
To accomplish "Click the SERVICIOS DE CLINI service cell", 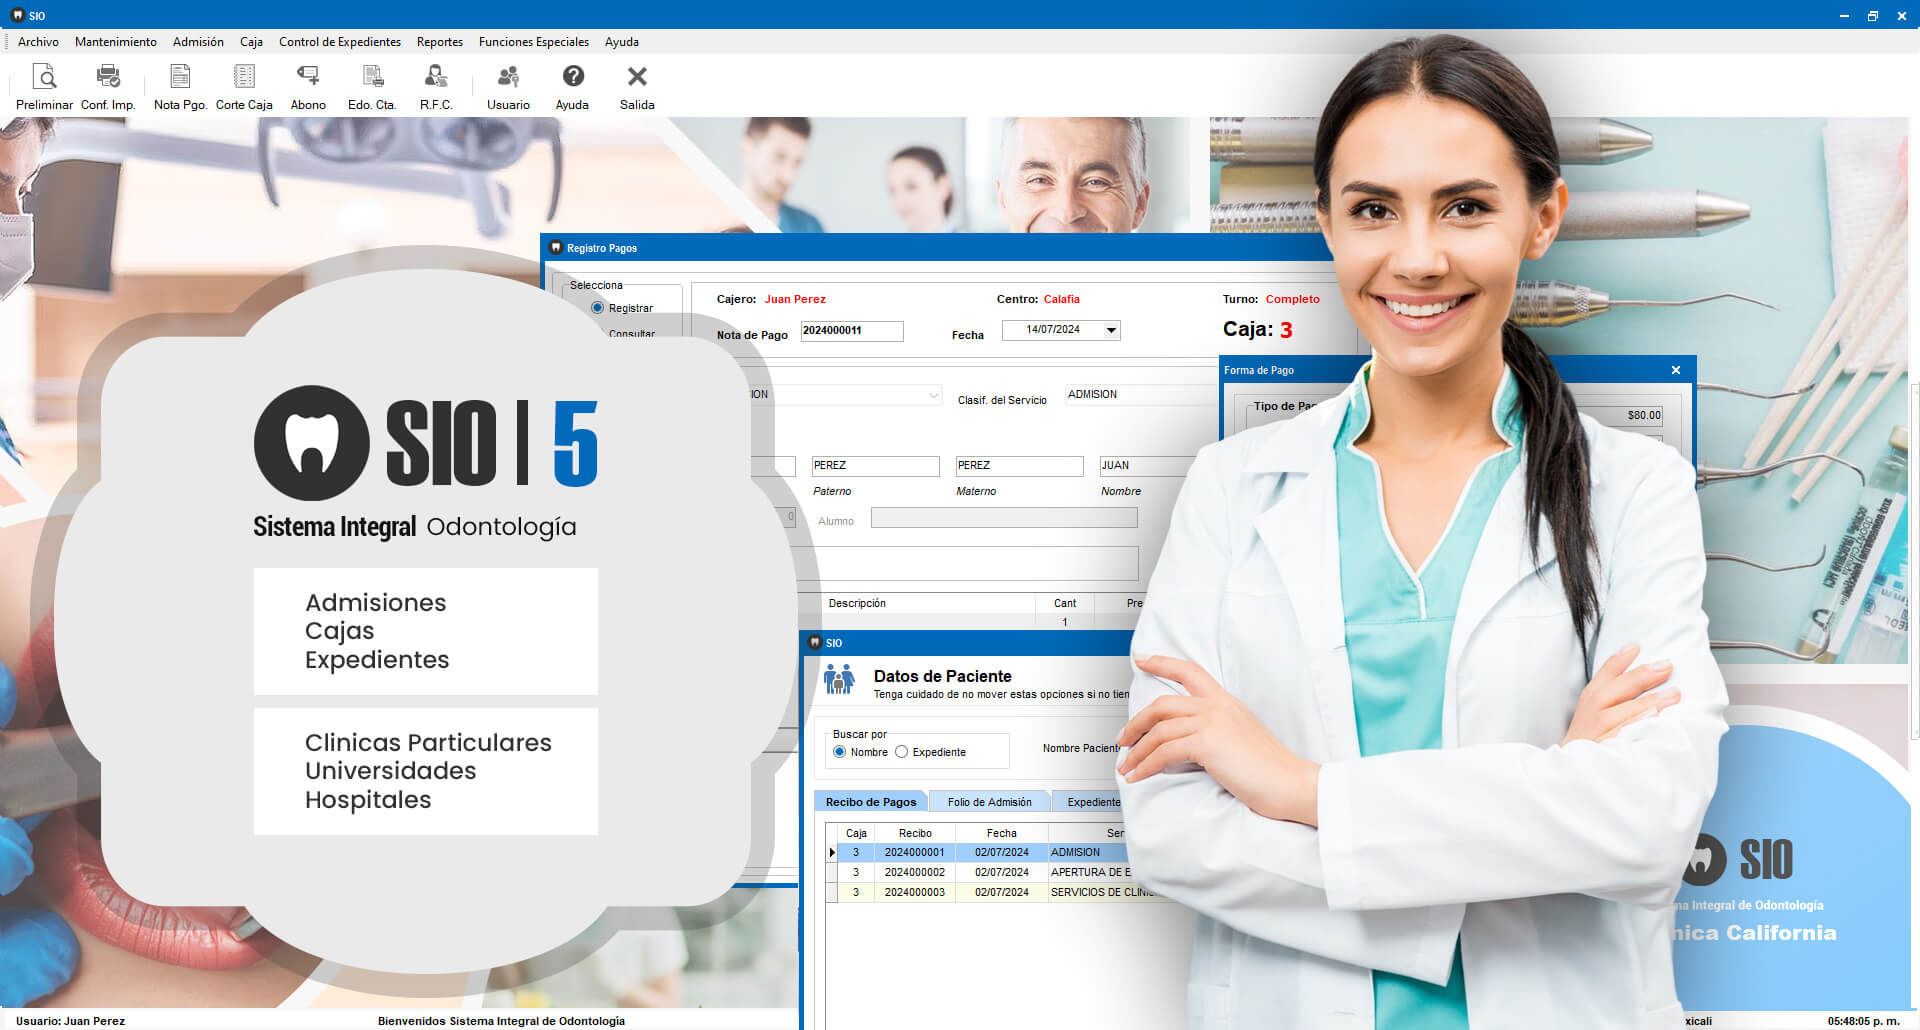I will click(x=1100, y=892).
